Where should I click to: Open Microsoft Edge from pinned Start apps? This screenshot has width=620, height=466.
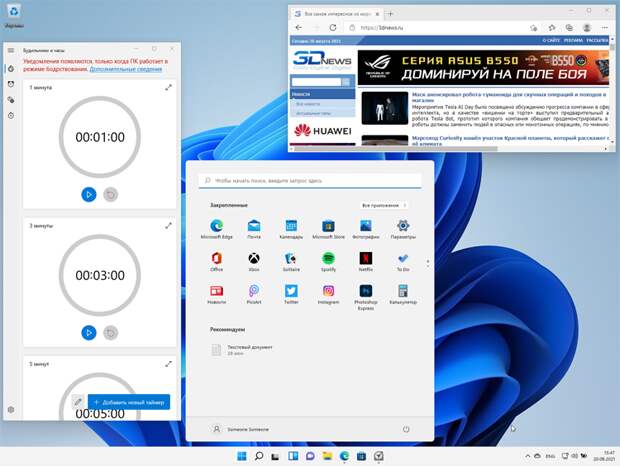(216, 229)
